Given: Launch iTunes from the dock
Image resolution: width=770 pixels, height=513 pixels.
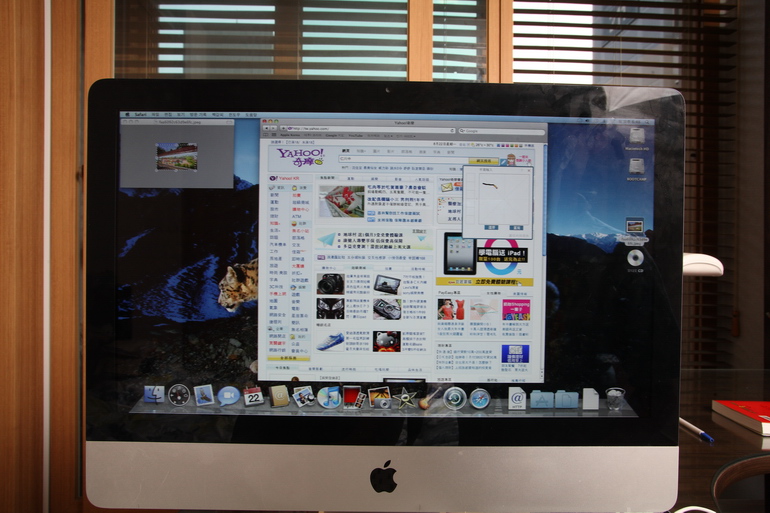Looking at the screenshot, I should point(329,397).
